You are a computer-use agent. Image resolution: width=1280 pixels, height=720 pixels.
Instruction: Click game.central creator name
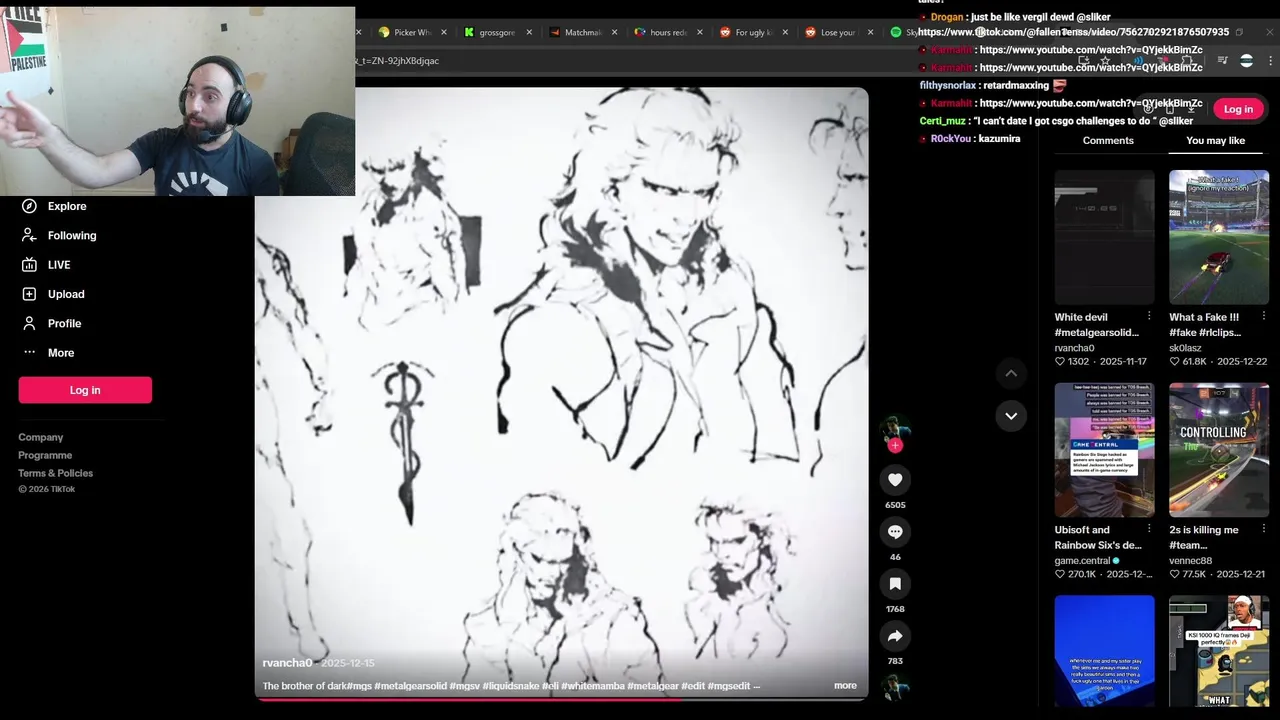(x=1082, y=561)
